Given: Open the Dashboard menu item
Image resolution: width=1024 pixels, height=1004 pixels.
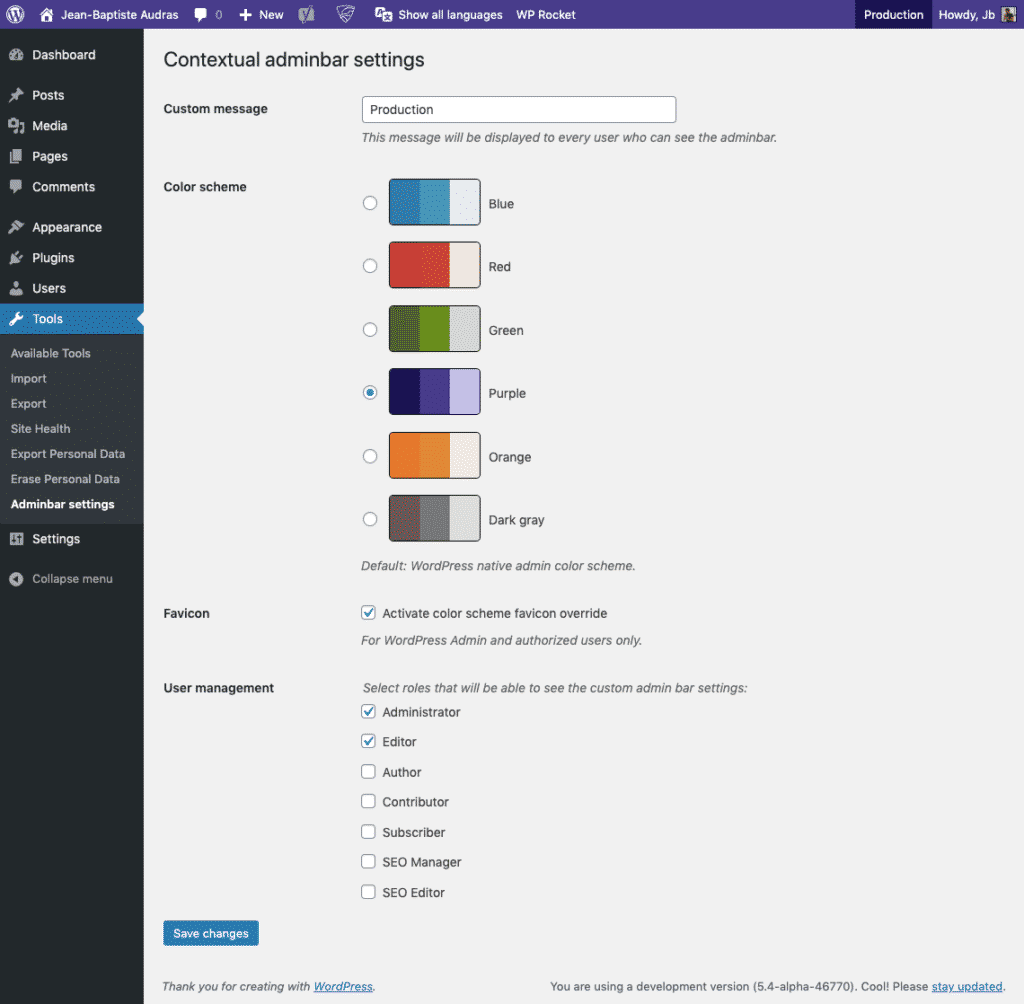Looking at the screenshot, I should (72, 55).
